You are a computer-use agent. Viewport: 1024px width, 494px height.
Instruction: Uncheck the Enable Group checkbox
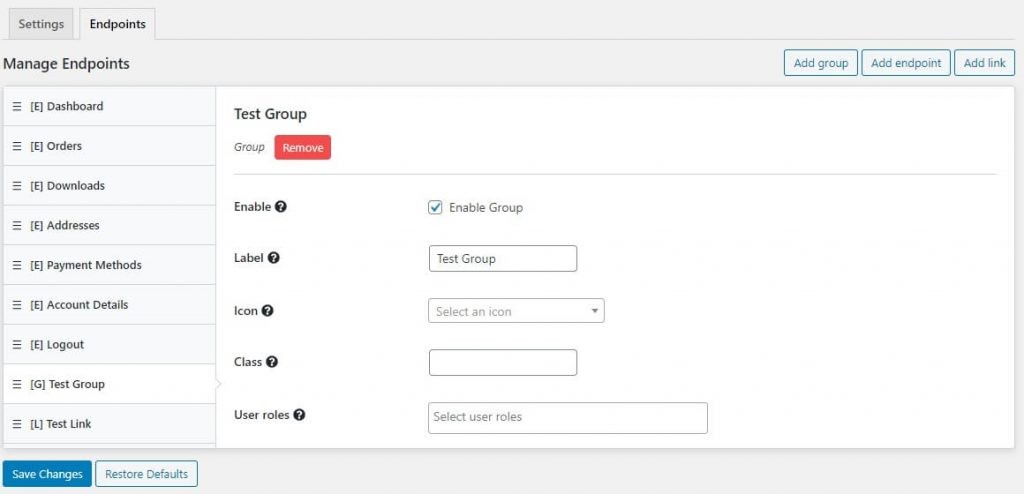click(x=435, y=208)
